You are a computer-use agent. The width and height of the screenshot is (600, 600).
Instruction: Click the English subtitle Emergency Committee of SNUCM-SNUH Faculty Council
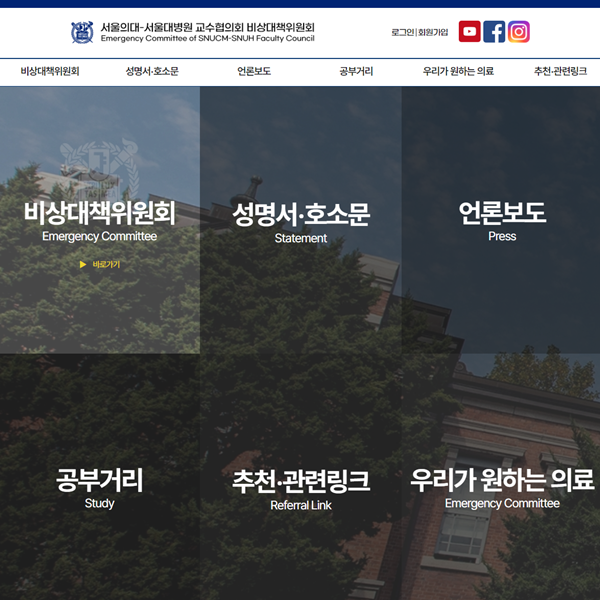pos(207,38)
